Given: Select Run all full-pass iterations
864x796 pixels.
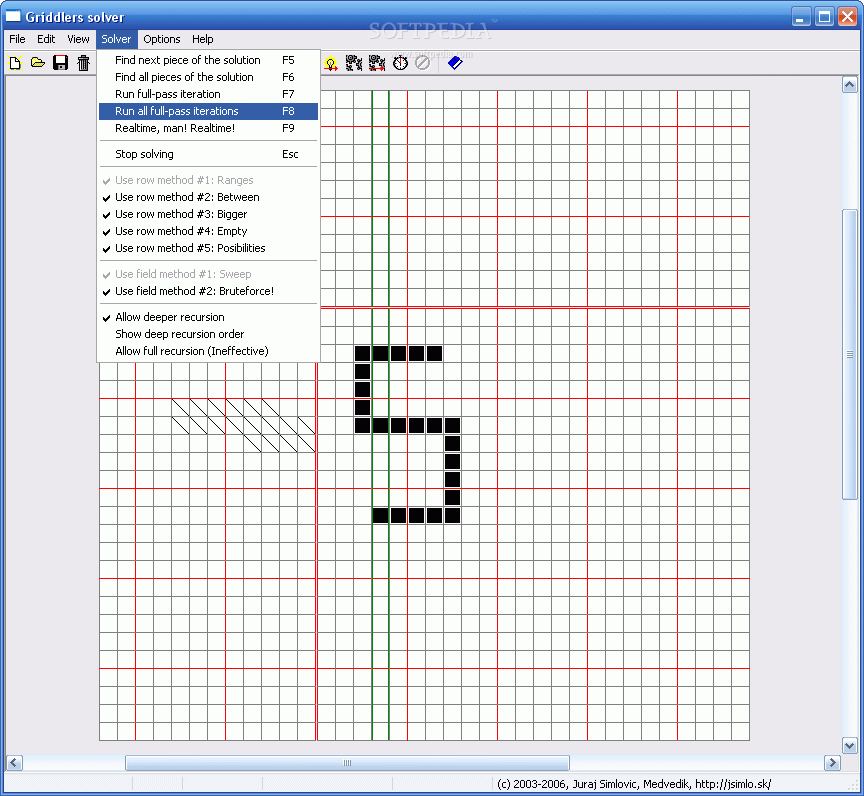Looking at the screenshot, I should 208,111.
